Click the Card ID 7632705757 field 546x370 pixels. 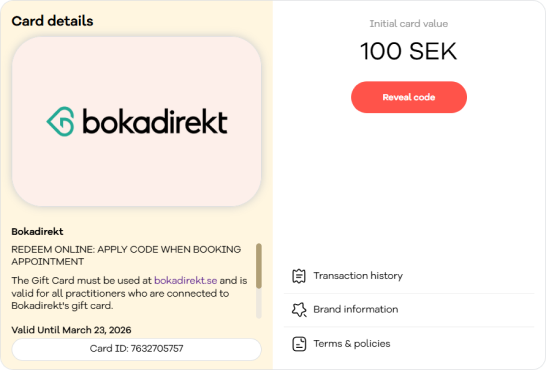point(136,349)
